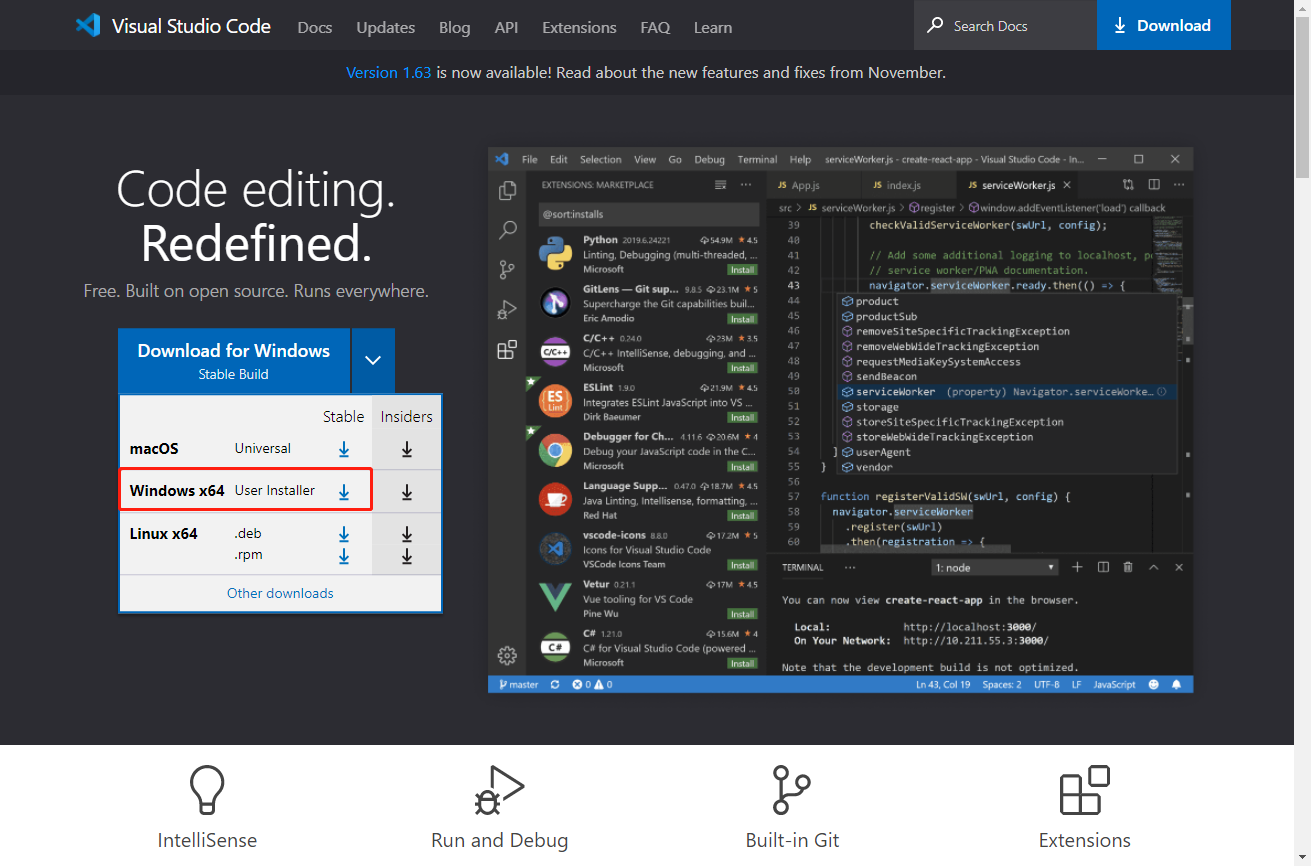This screenshot has height=866, width=1311.
Task: Download the Windows x64 User Installer Stable build
Action: coord(344,491)
